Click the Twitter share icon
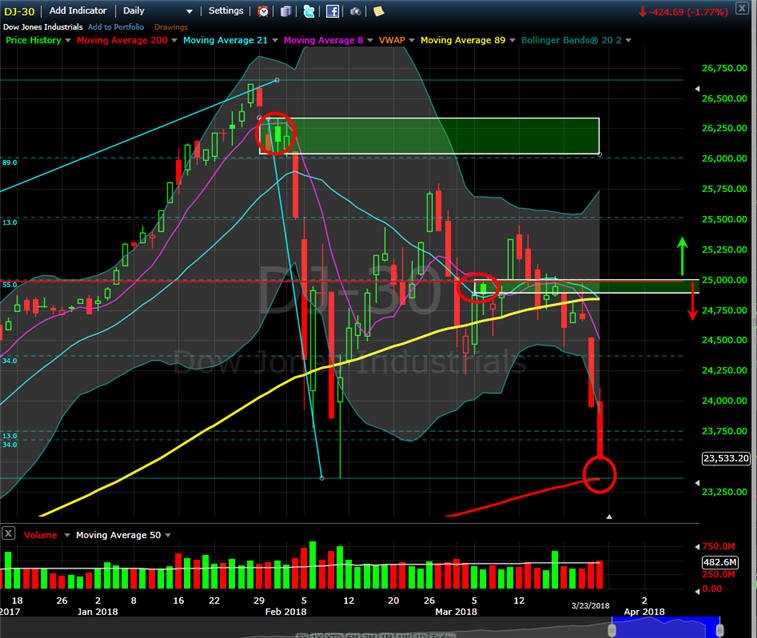 coord(309,11)
